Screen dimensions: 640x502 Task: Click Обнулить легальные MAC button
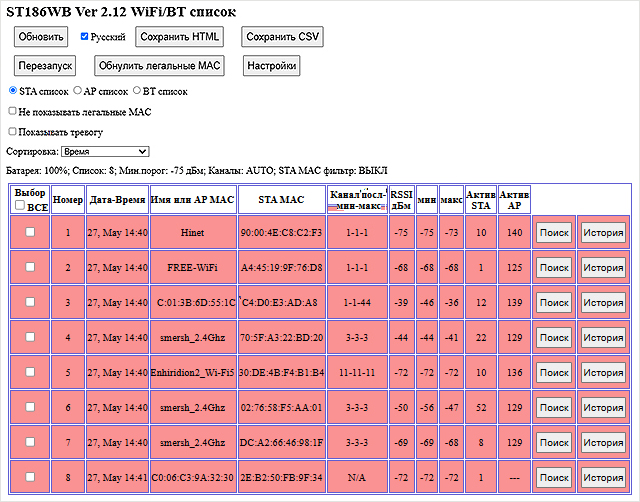(160, 66)
